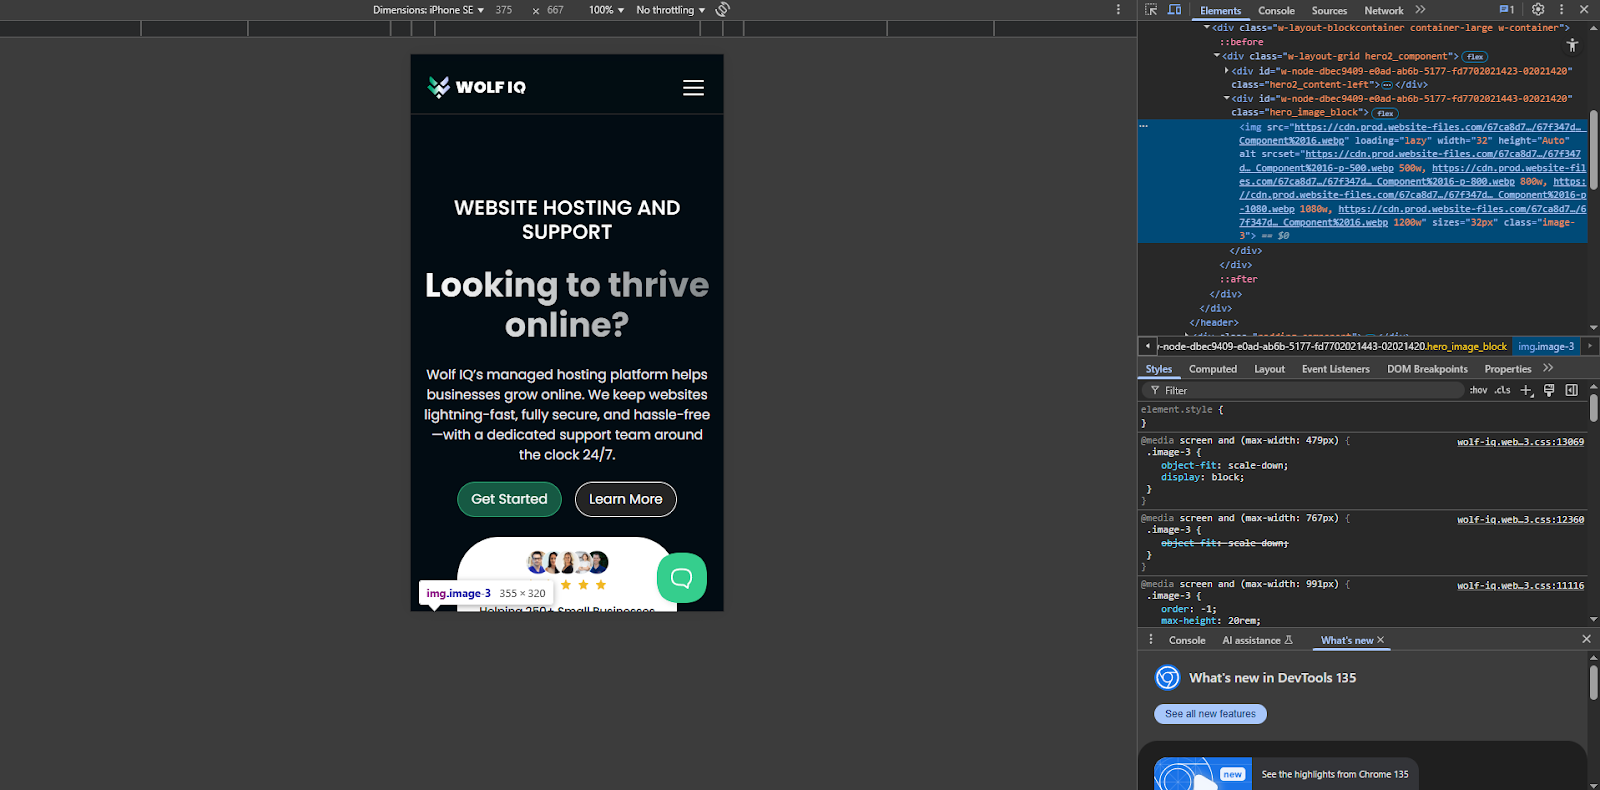Open the drawer three-dot menu icon
This screenshot has height=790, width=1600.
point(1151,640)
